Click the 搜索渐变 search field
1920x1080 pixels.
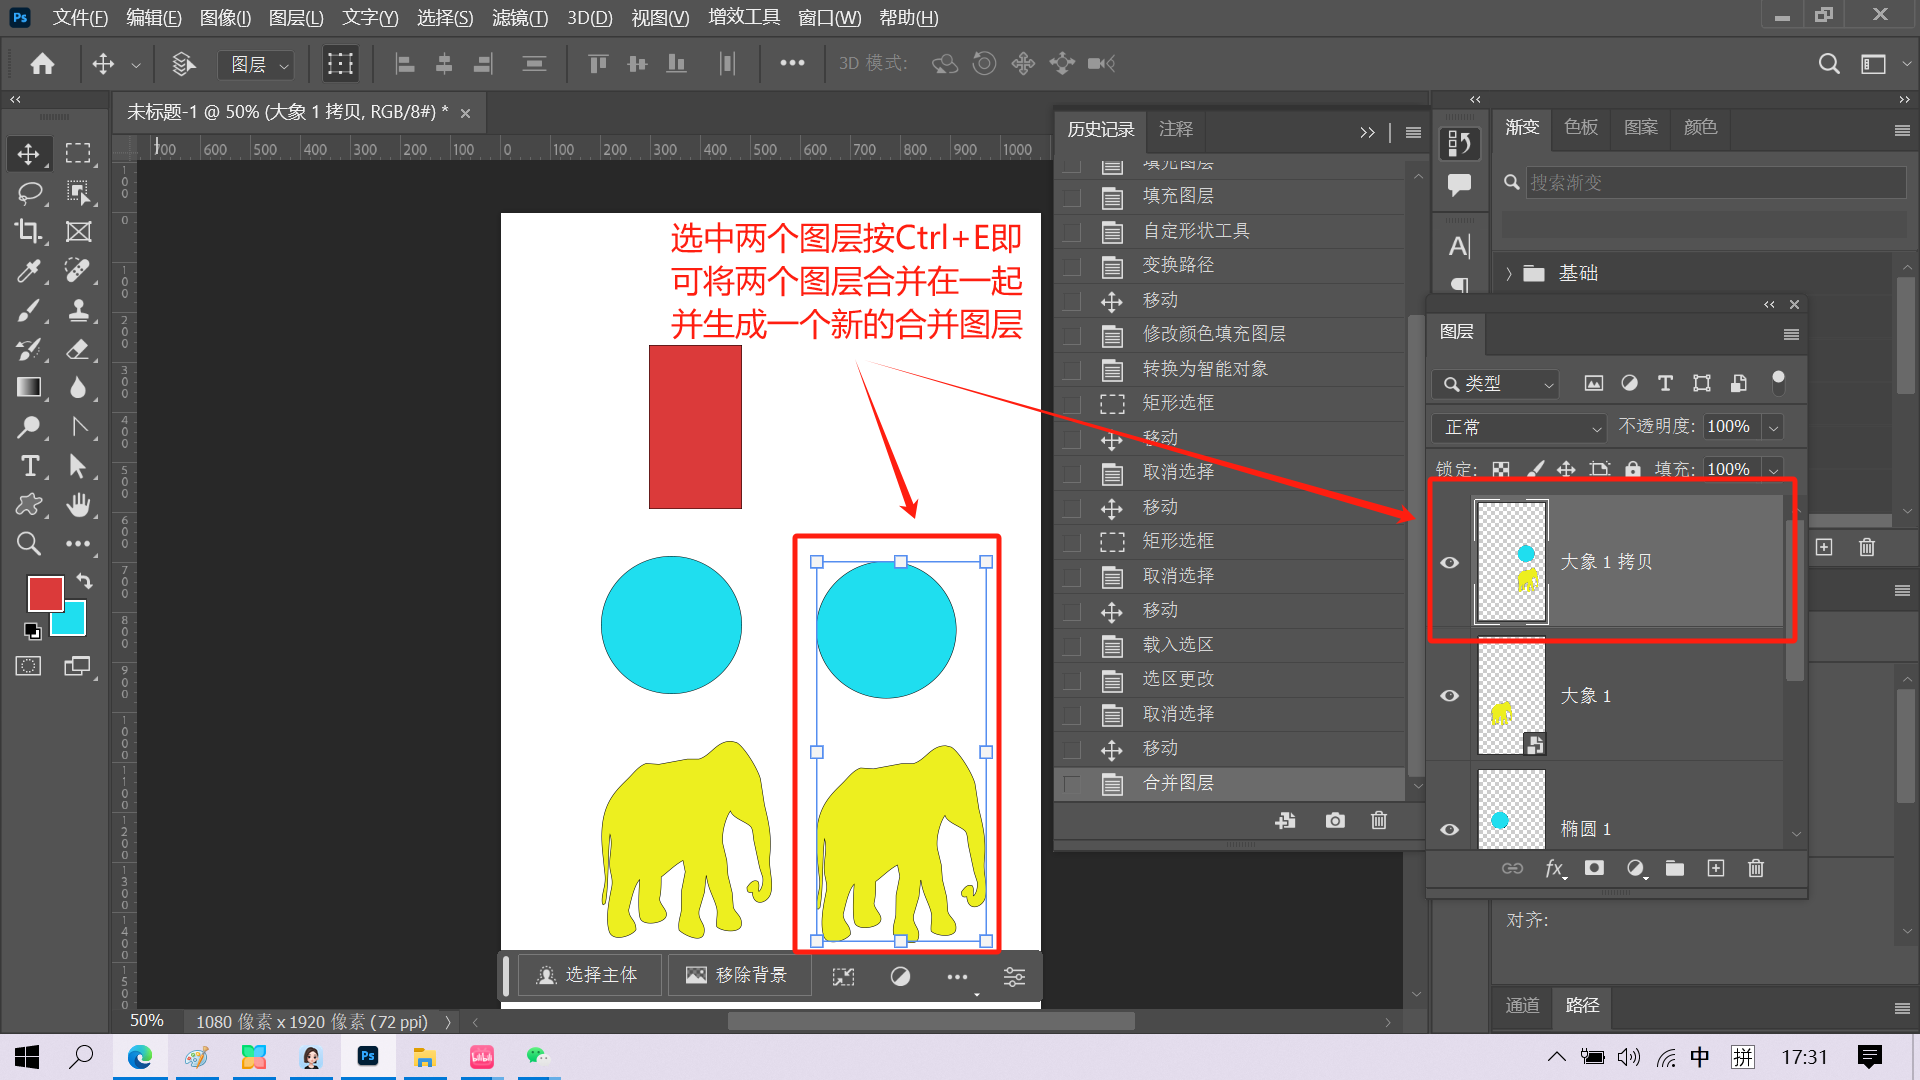coord(1714,182)
